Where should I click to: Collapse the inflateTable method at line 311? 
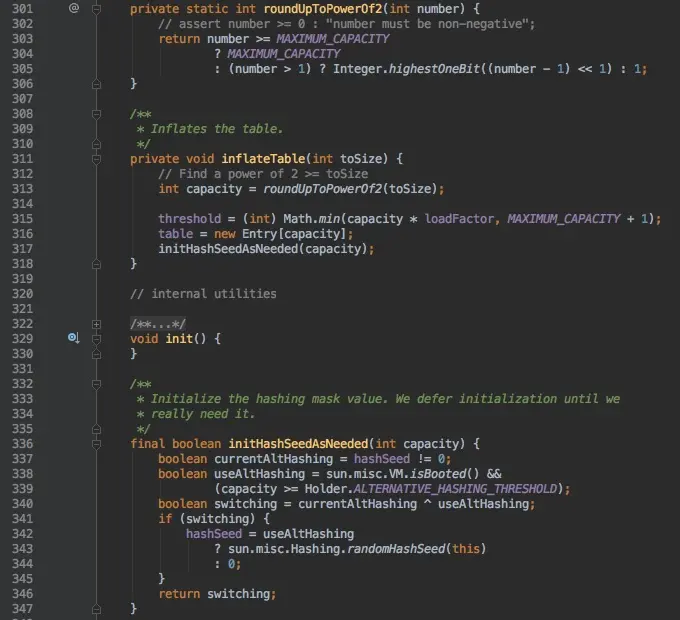coord(97,159)
